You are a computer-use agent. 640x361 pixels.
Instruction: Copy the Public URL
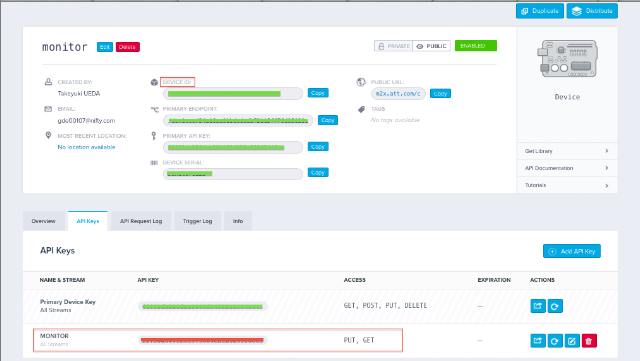pyautogui.click(x=440, y=94)
